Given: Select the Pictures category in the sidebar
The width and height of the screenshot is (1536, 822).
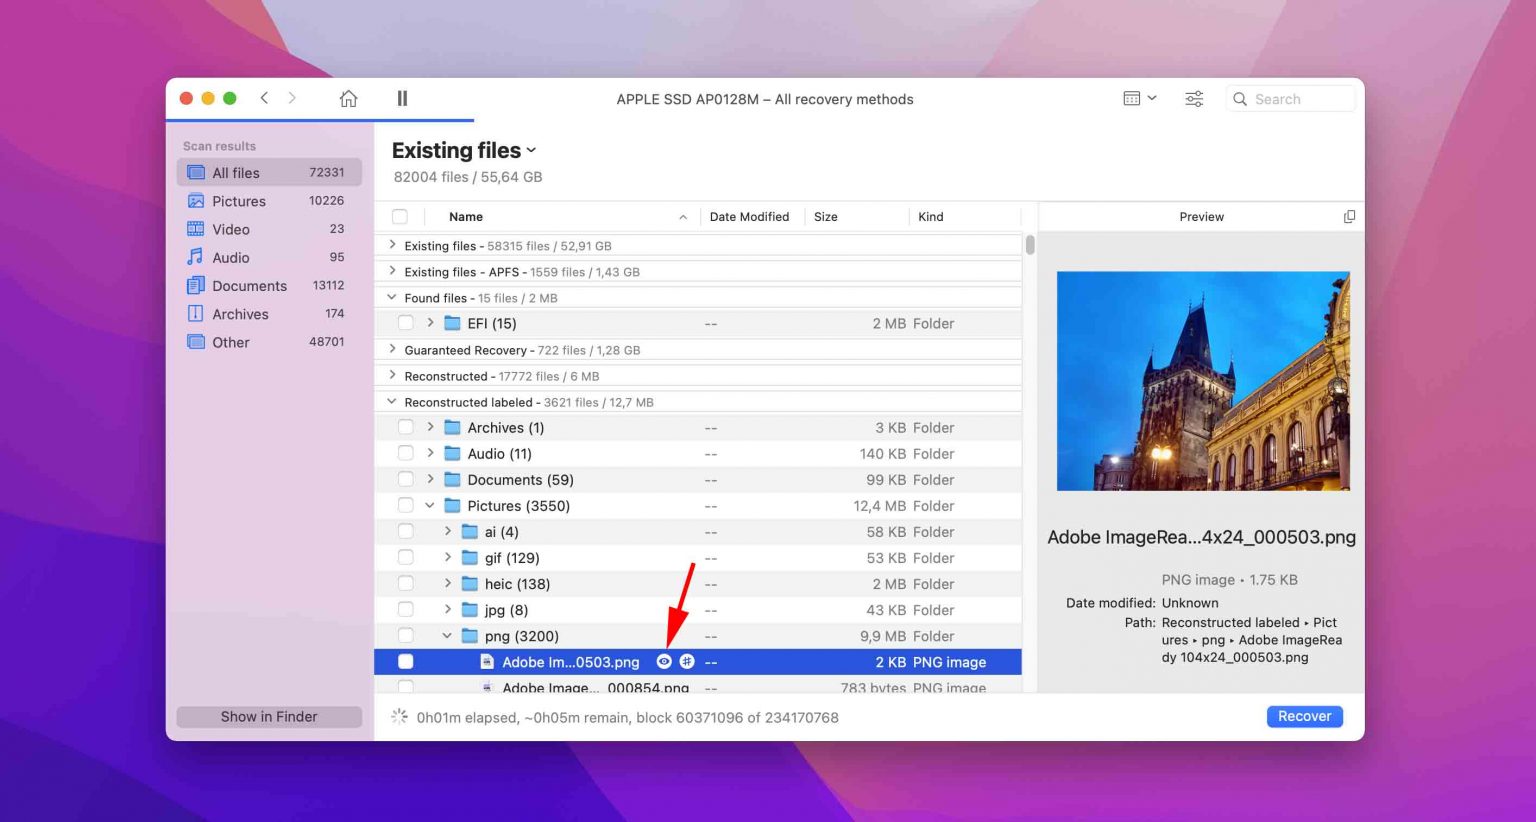Looking at the screenshot, I should (240, 201).
